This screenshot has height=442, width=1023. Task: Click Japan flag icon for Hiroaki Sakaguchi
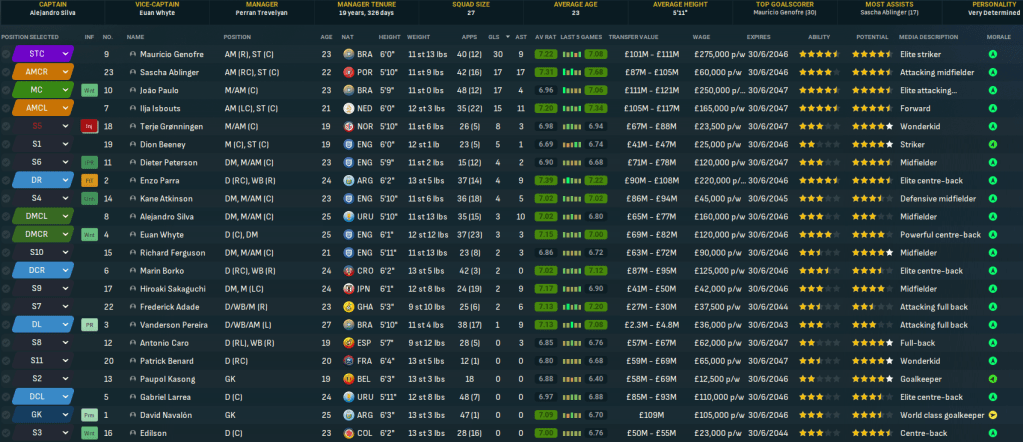[348, 288]
